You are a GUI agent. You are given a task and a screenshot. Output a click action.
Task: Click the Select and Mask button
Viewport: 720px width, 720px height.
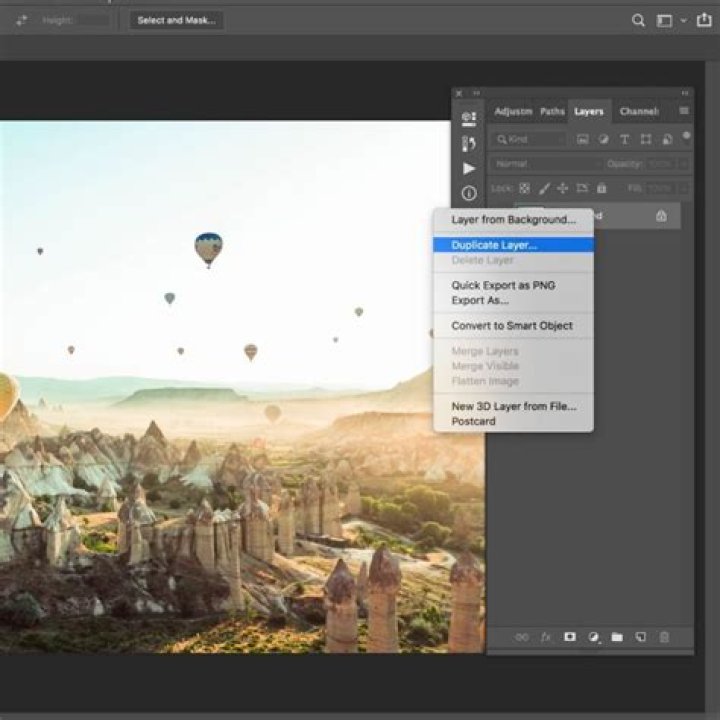[176, 20]
